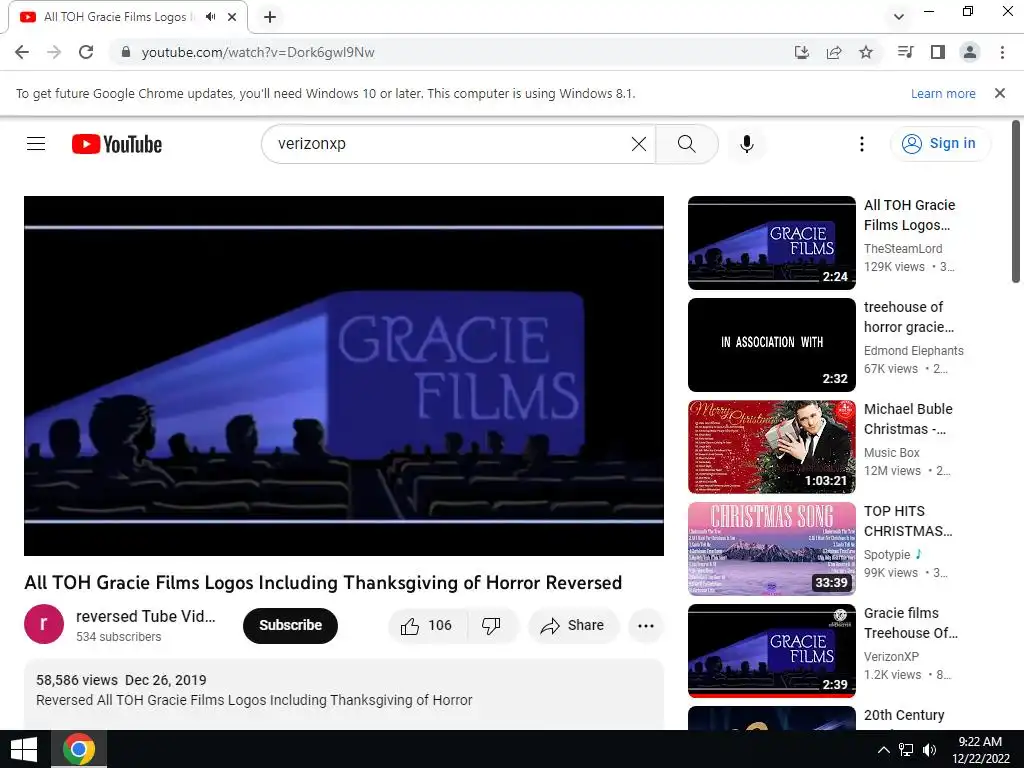The image size is (1024, 768).
Task: Open network icon in system tray
Action: (906, 750)
